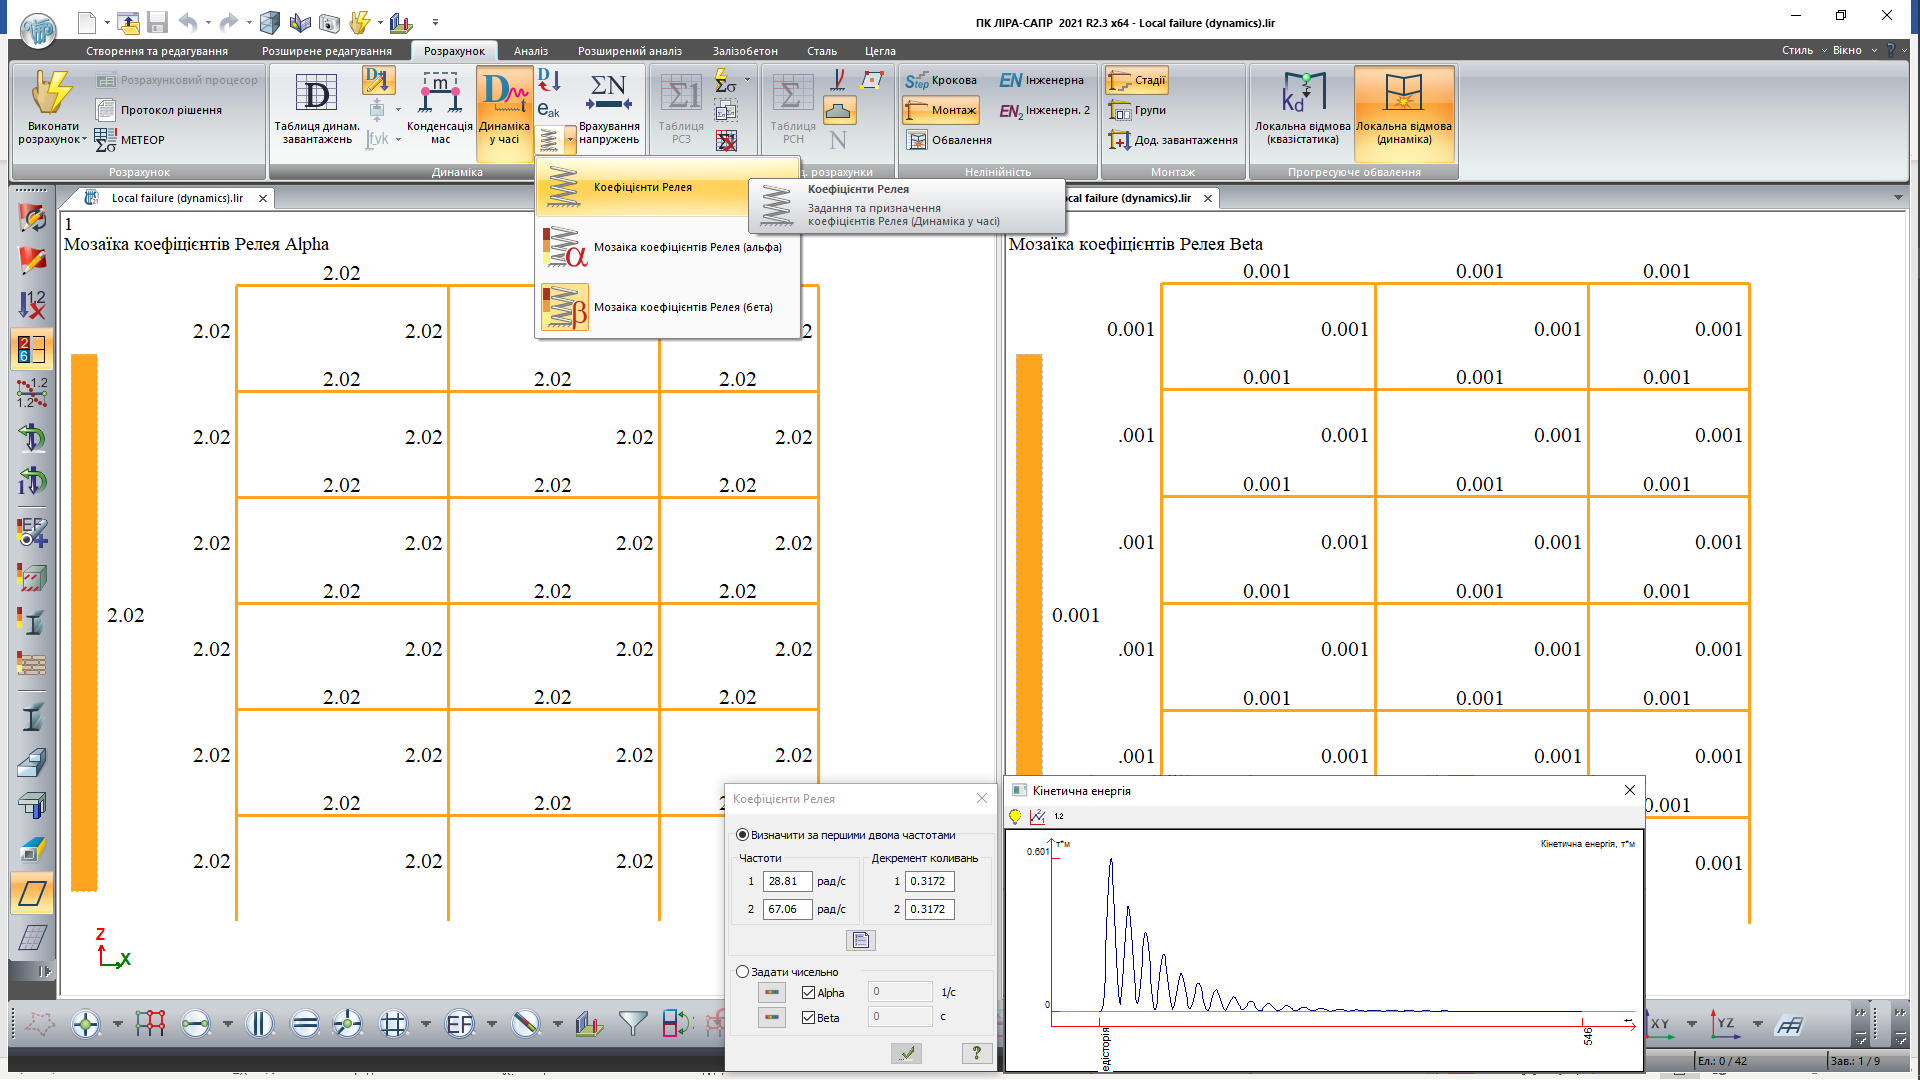
Task: Open the Стиль dropdown
Action: (1803, 50)
